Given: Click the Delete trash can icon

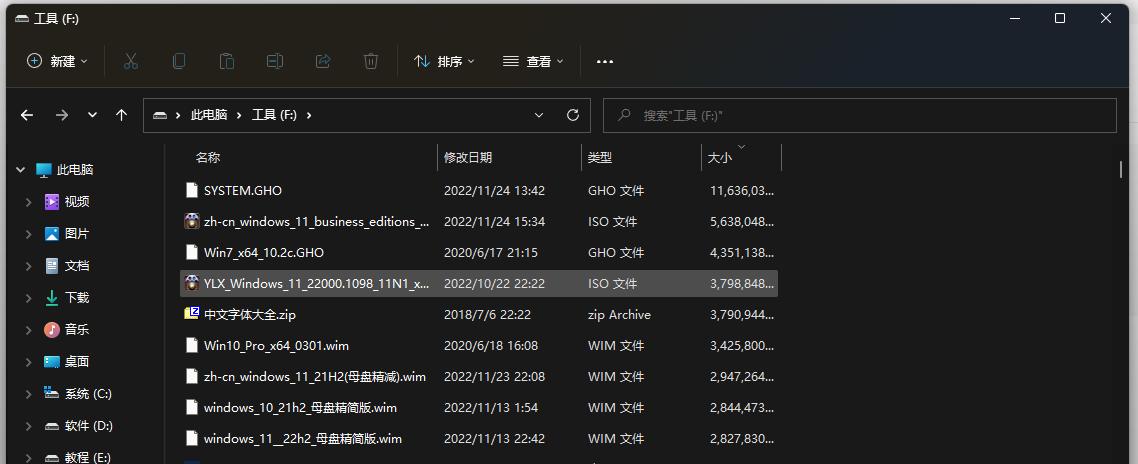Looking at the screenshot, I should tap(371, 62).
